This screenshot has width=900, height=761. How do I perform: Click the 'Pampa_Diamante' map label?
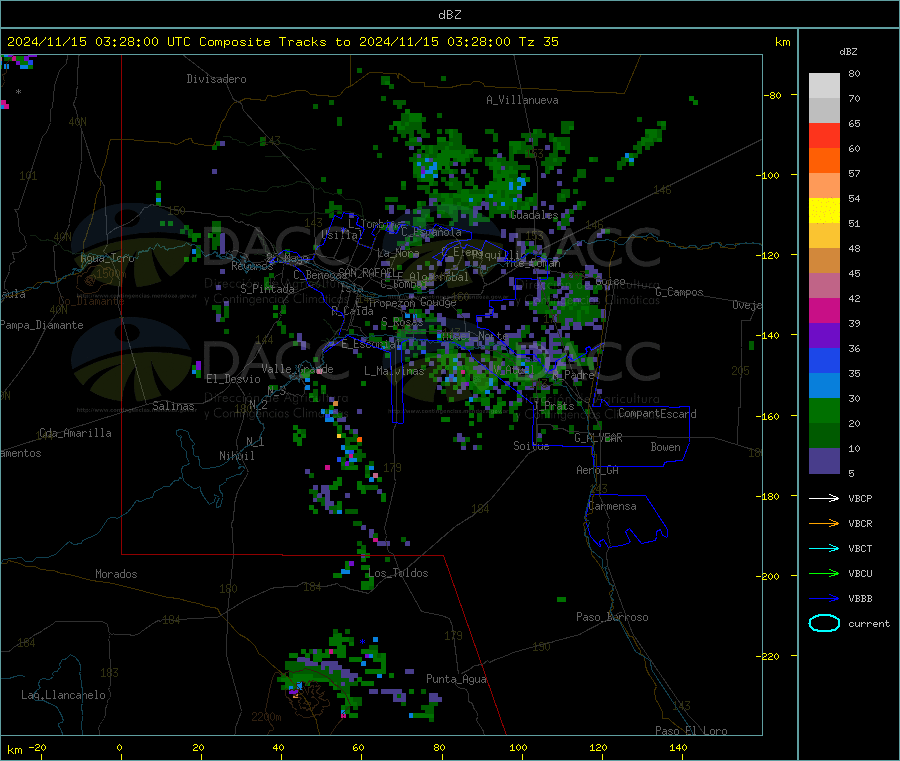tap(42, 325)
